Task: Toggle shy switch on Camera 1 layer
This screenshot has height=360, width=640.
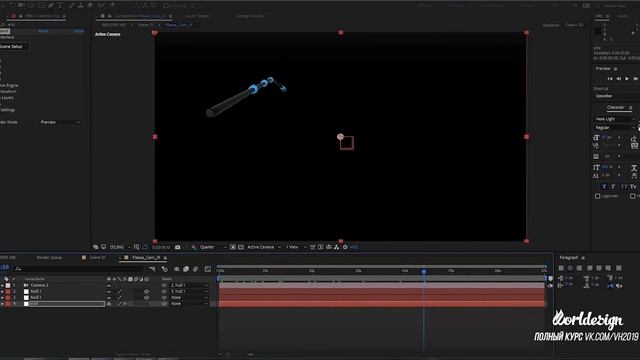Action: coord(109,285)
